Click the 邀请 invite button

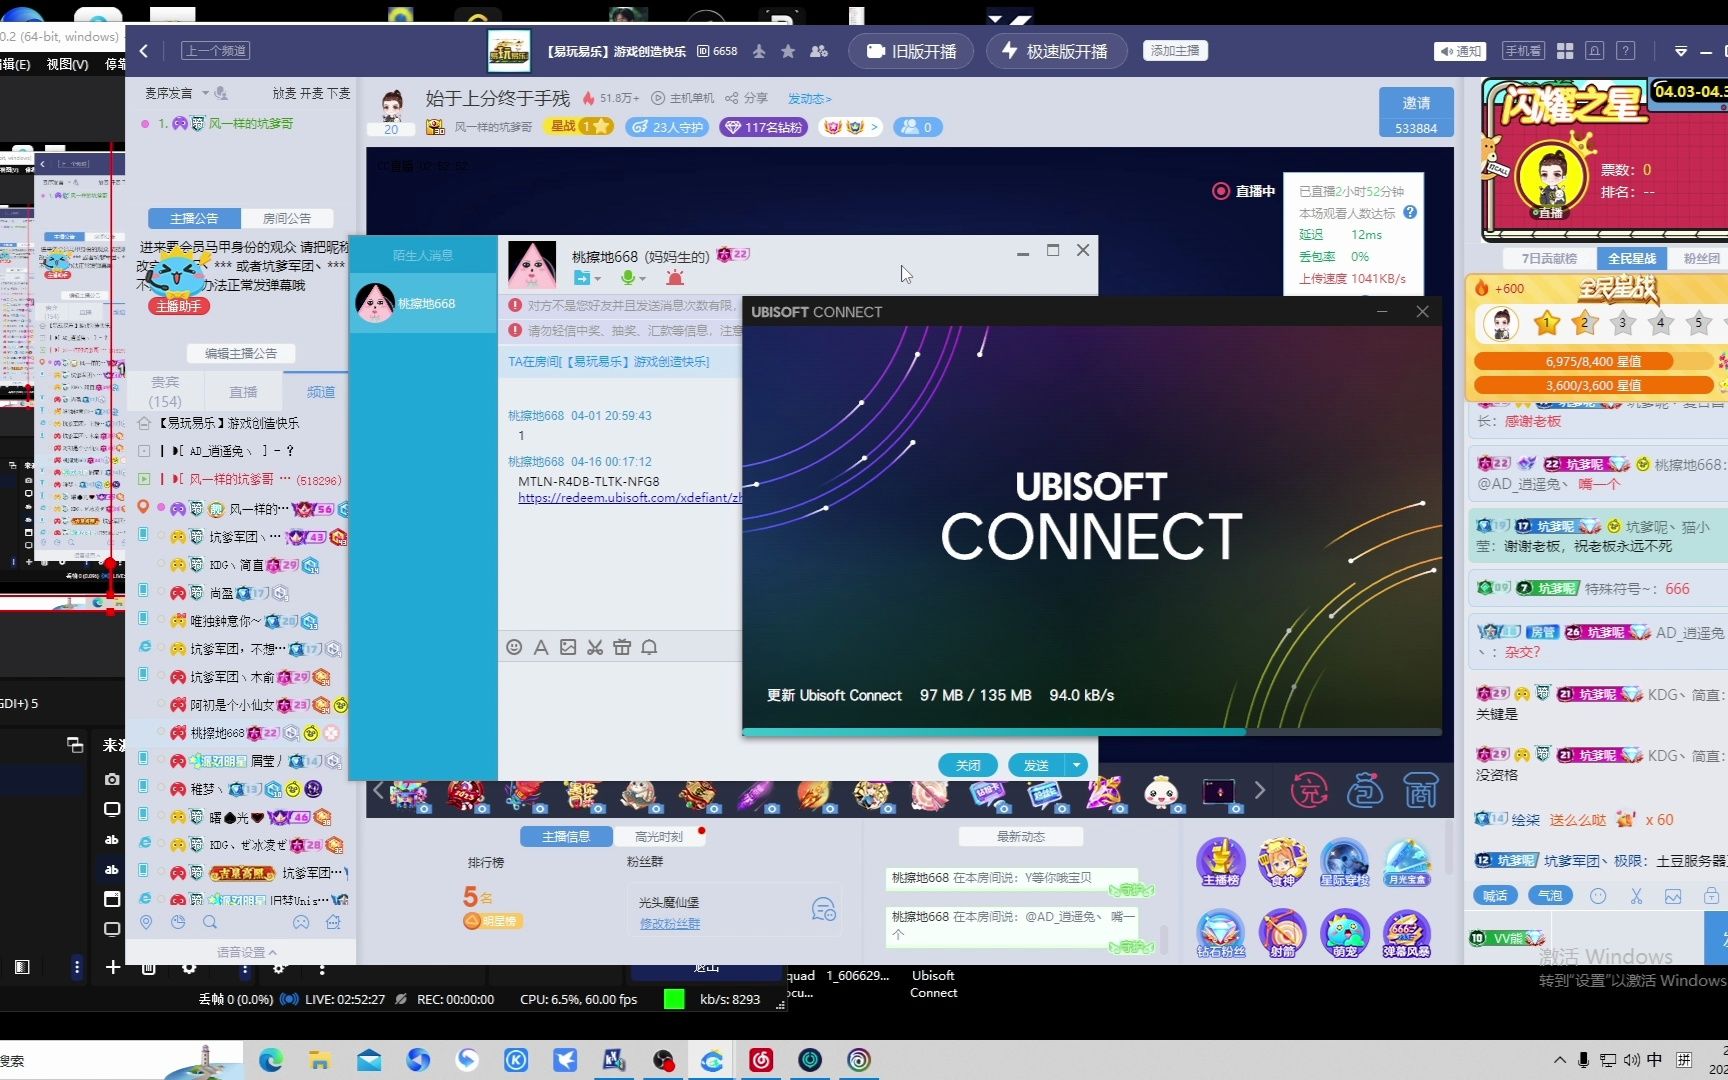(1416, 113)
